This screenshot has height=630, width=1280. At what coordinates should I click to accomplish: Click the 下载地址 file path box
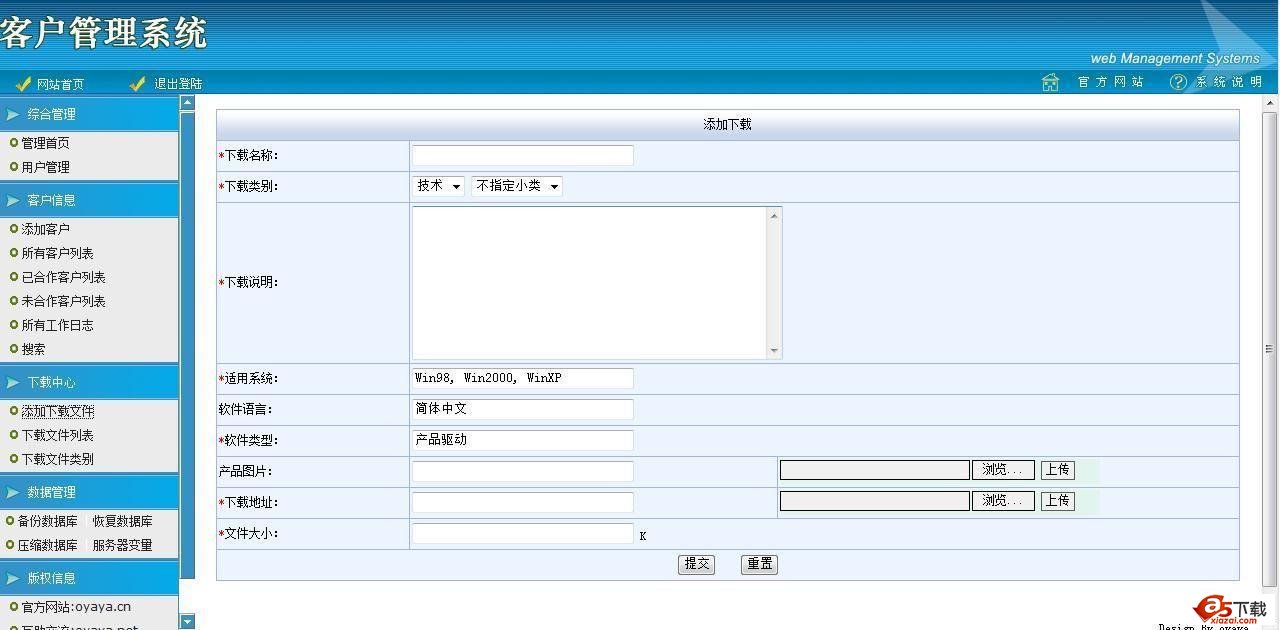(x=875, y=501)
